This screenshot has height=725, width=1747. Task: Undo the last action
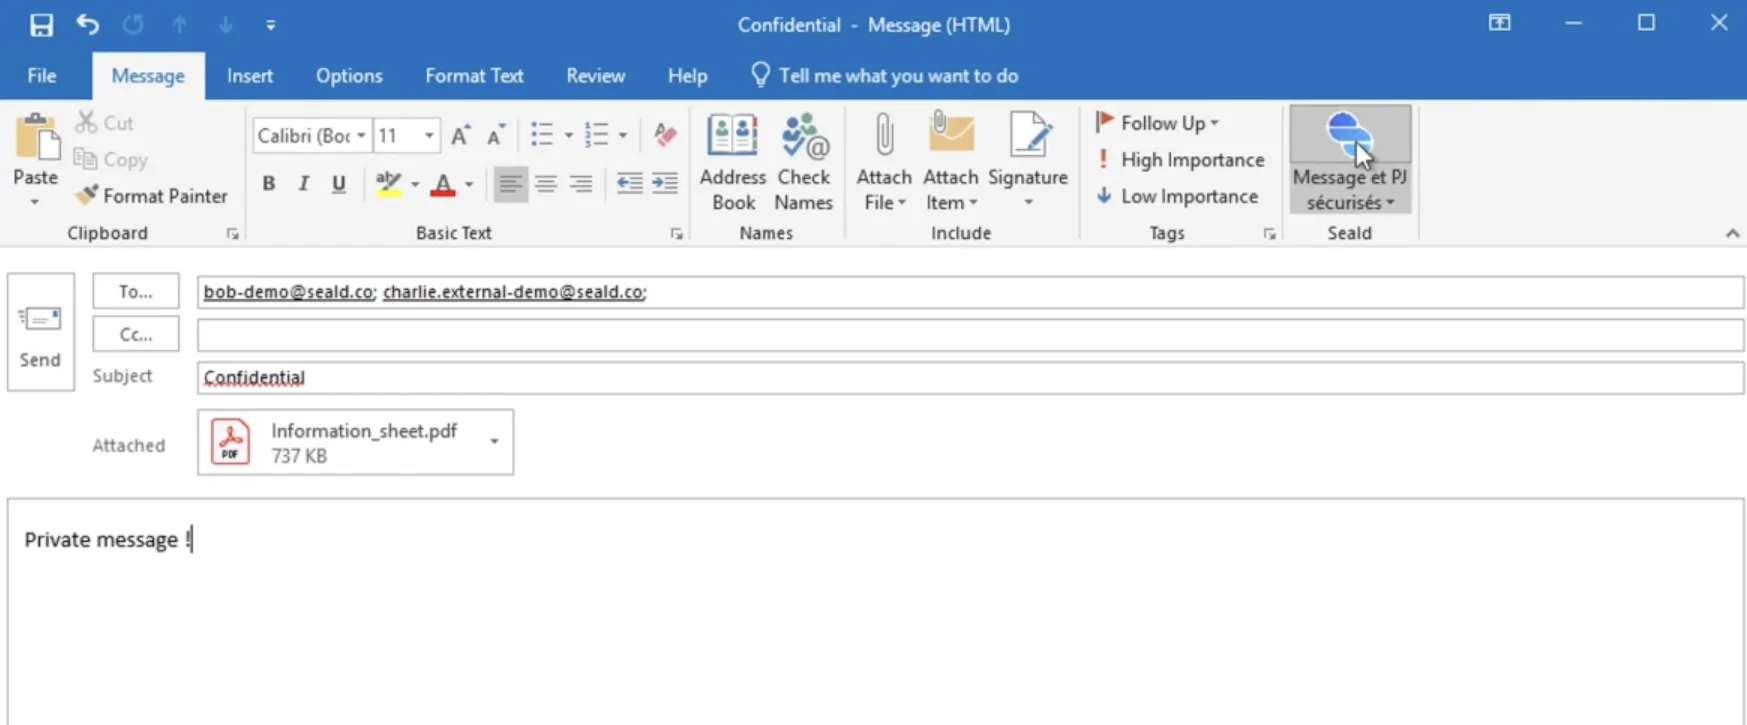[x=88, y=25]
